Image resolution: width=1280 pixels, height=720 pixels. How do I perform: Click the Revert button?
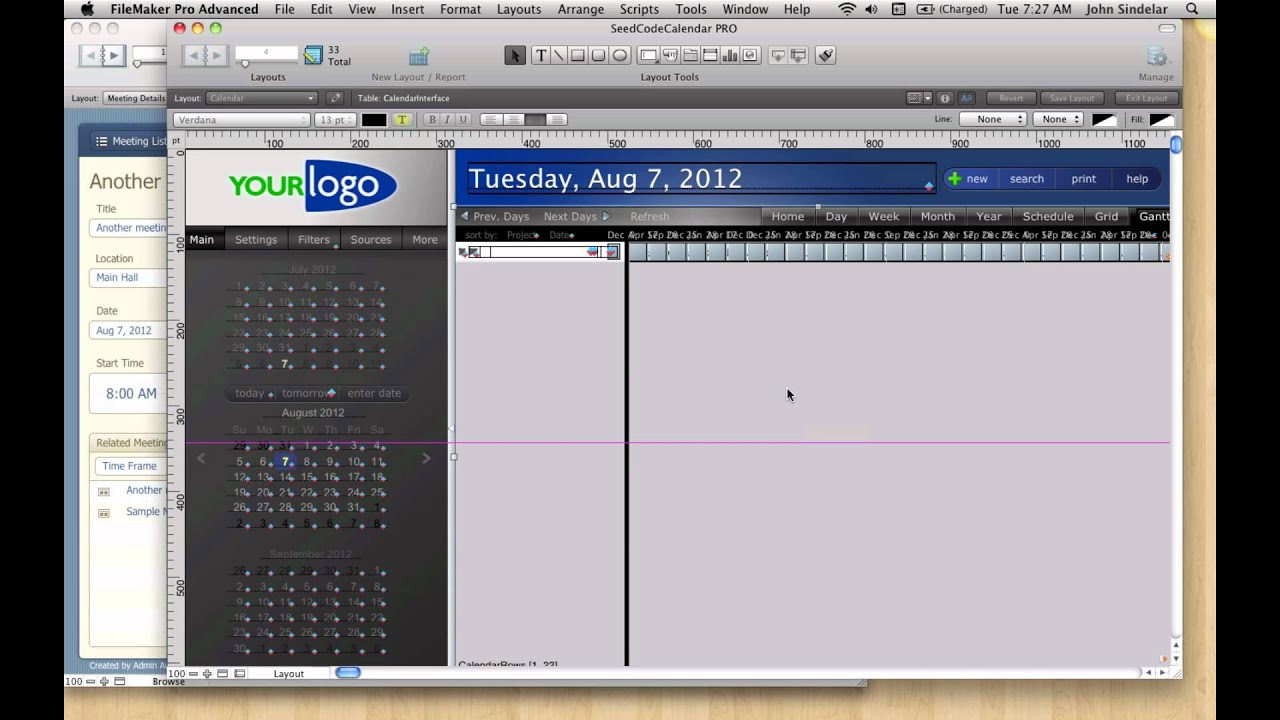pos(1011,98)
